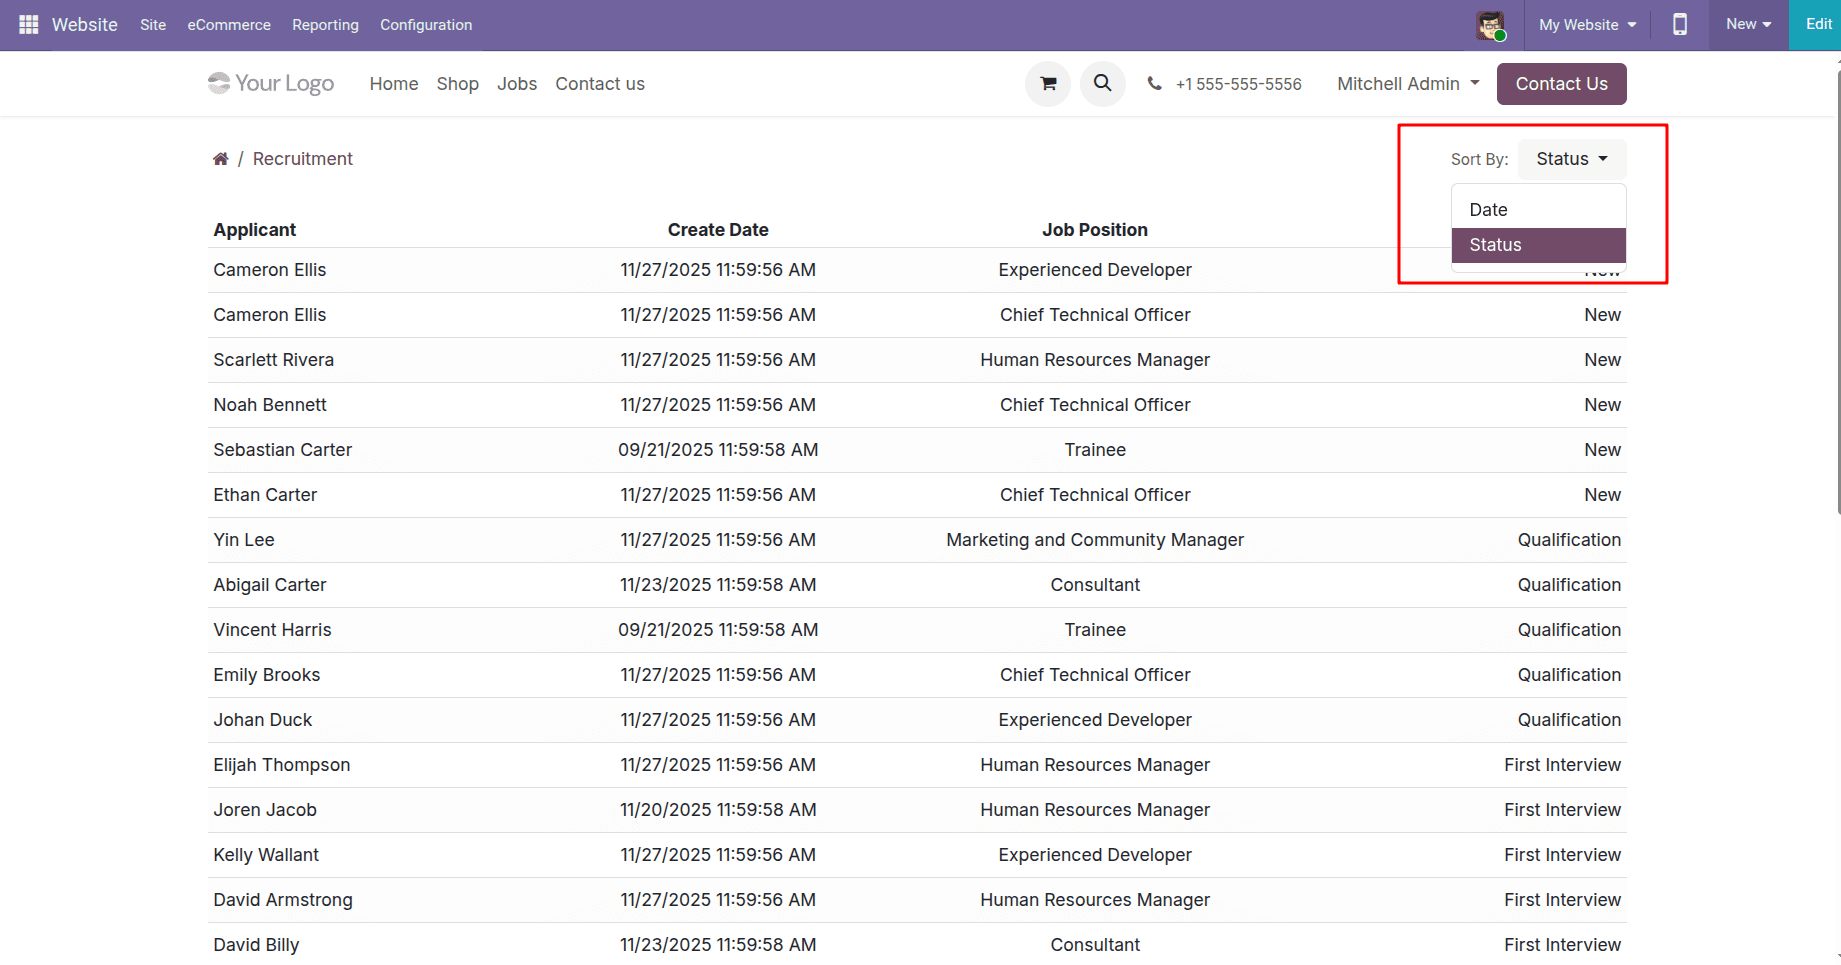Click the home breadcrumb icon

221,158
